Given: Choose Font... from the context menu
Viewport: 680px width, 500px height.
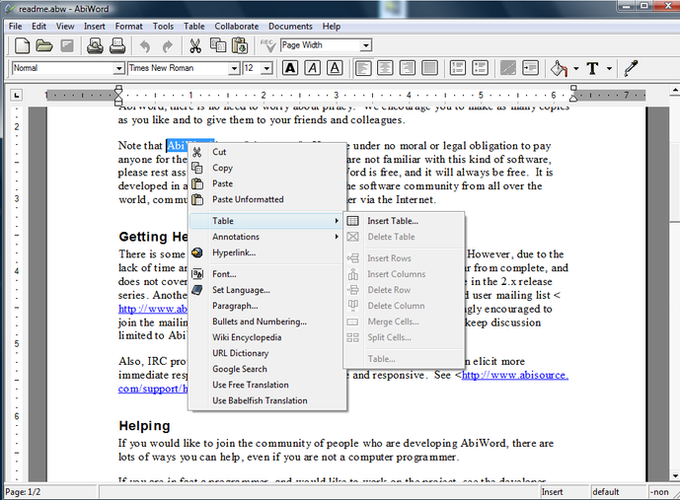Looking at the screenshot, I should coord(267,274).
